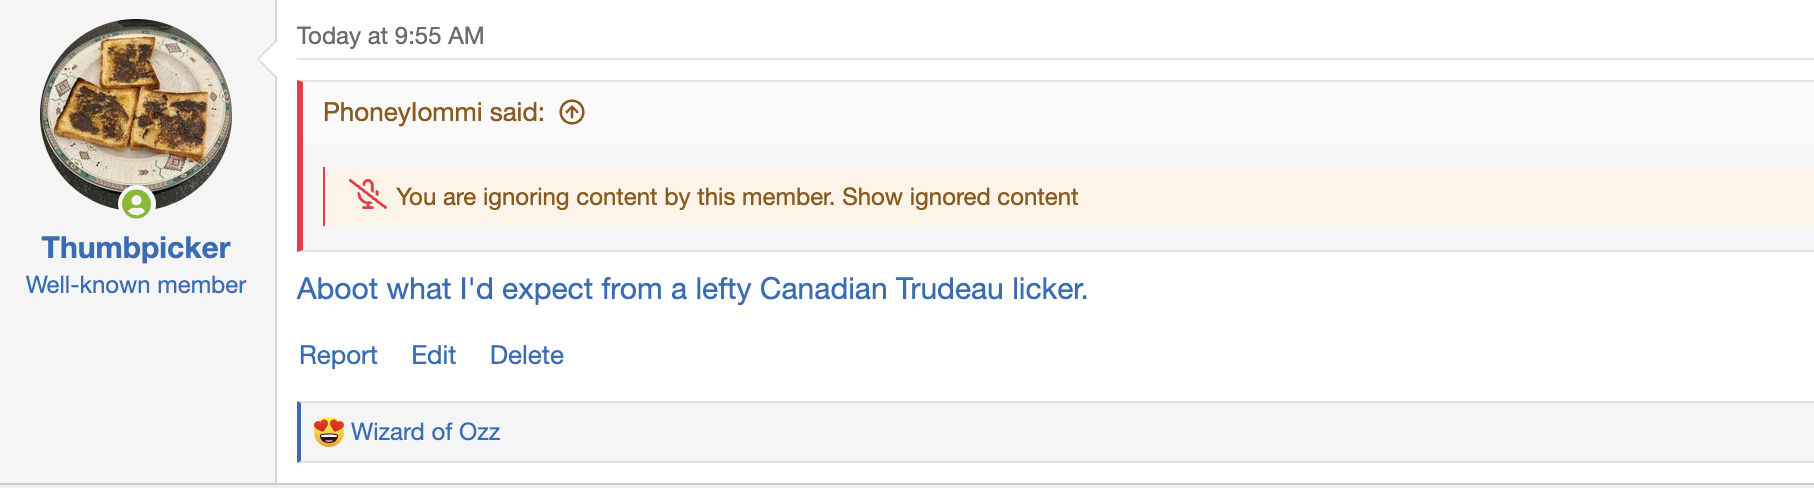Click the post pointer arrow beside avatar
1814x488 pixels.
click(x=268, y=60)
